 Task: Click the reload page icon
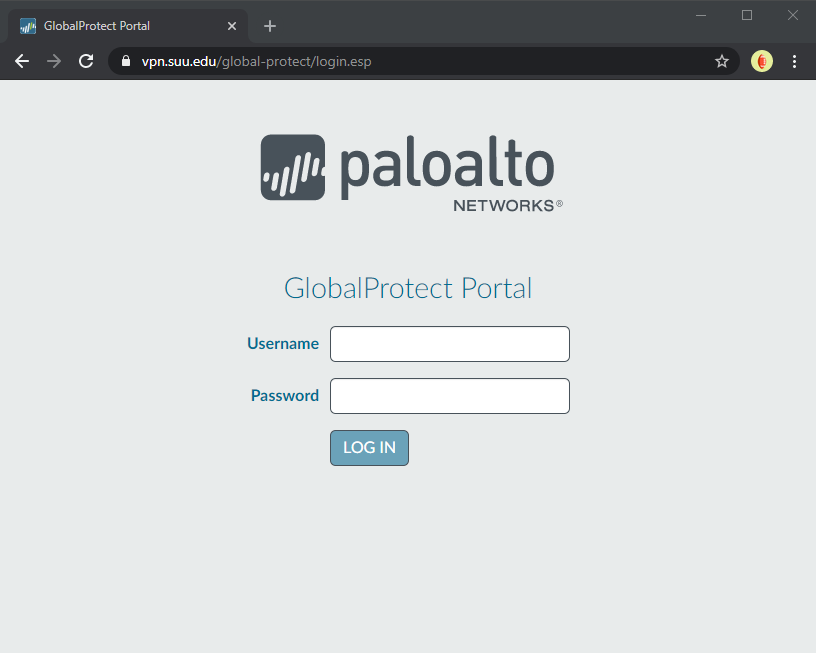tap(86, 61)
